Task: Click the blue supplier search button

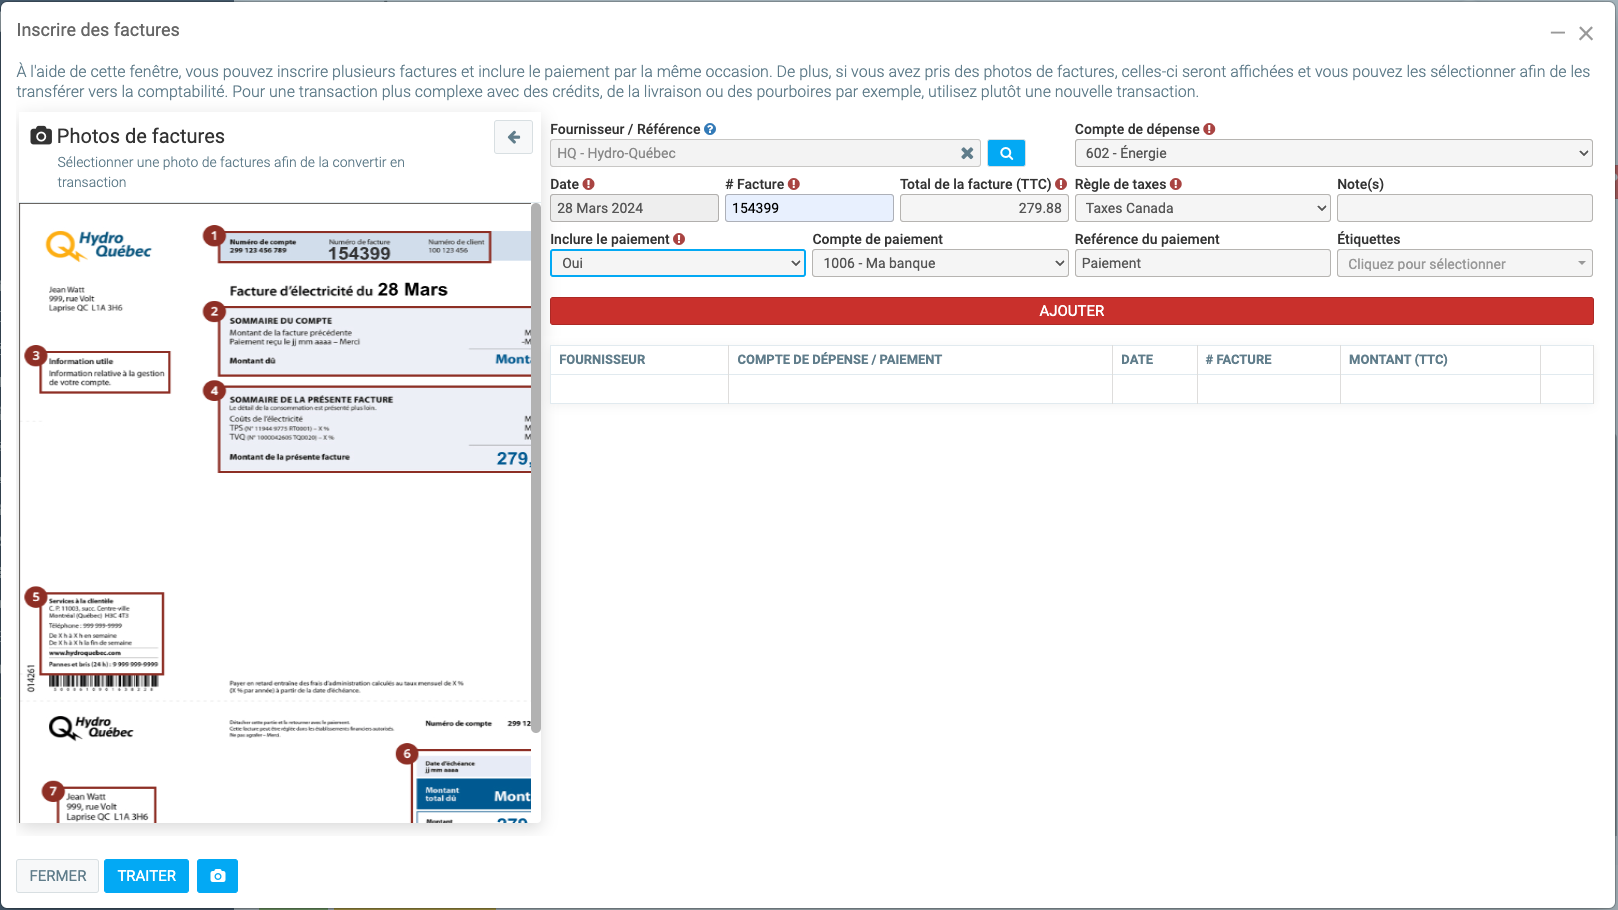Action: coord(1006,153)
